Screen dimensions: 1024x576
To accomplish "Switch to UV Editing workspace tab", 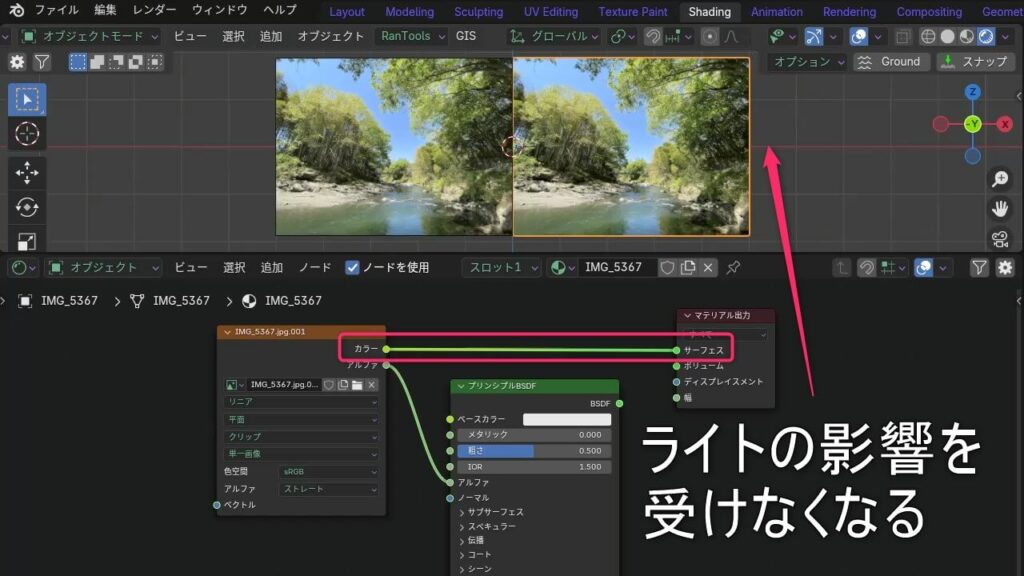I will 551,12.
